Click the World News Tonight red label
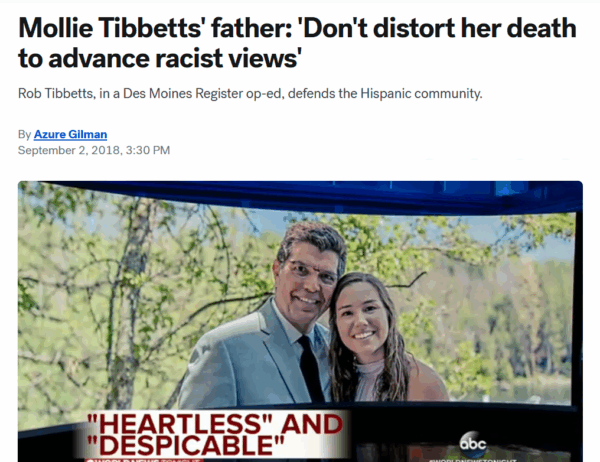 point(144,460)
